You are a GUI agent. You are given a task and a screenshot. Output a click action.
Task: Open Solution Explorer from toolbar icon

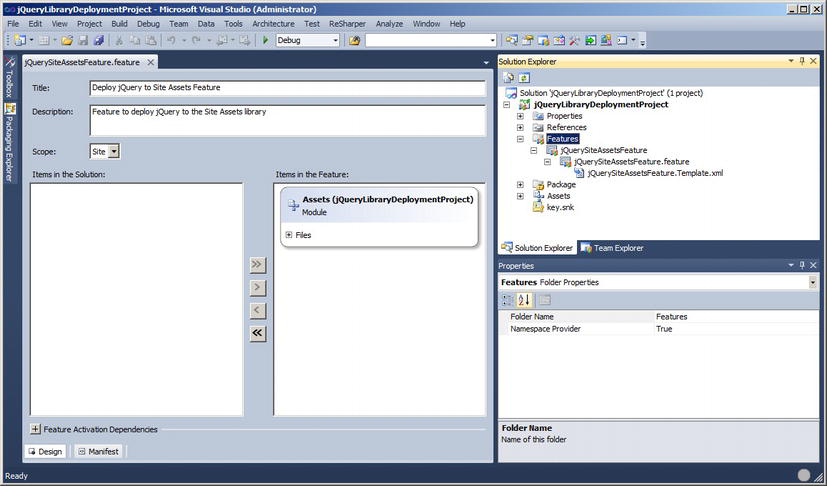point(512,40)
